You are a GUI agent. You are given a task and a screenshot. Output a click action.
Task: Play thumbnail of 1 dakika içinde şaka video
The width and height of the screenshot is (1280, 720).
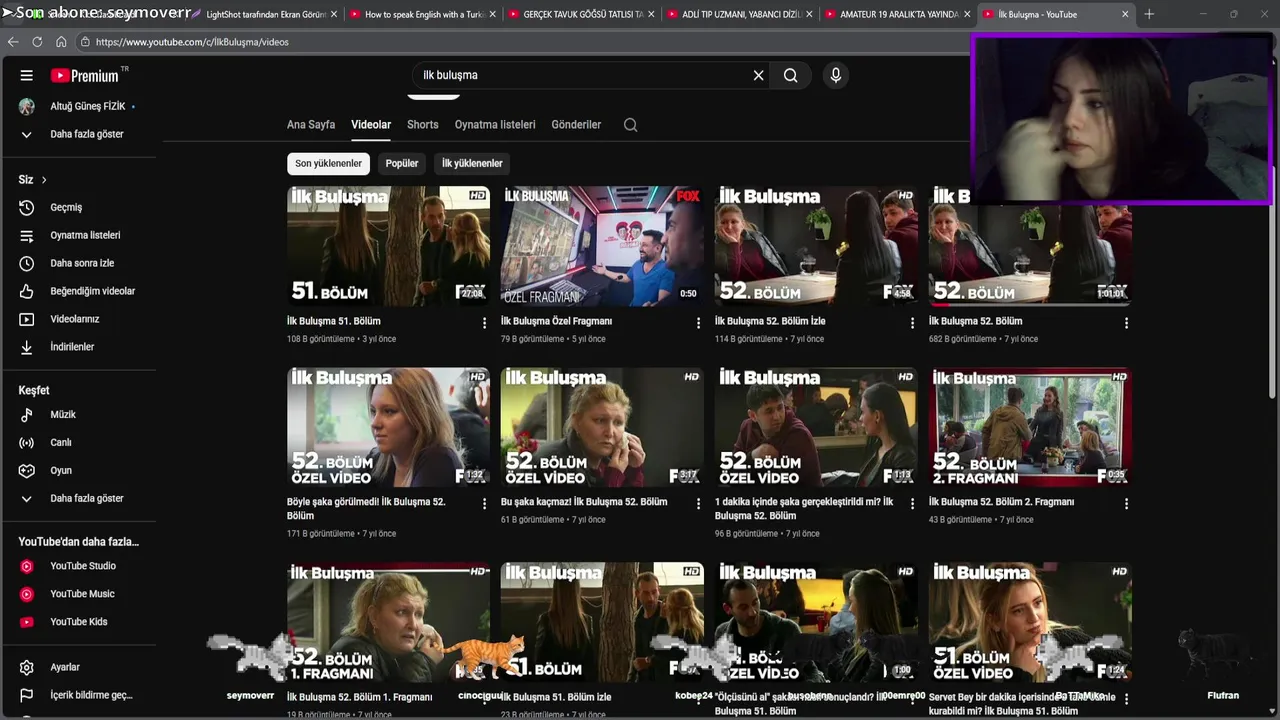tap(814, 427)
